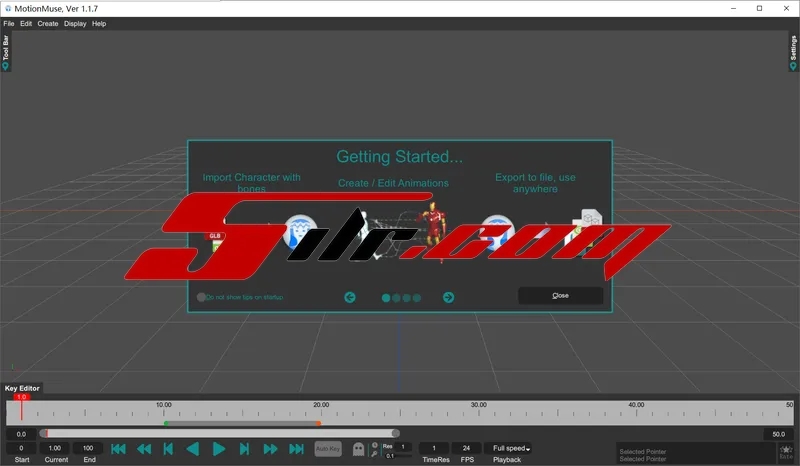800x466 pixels.
Task: Click the 'Import Character with bones' text
Action: point(252,183)
